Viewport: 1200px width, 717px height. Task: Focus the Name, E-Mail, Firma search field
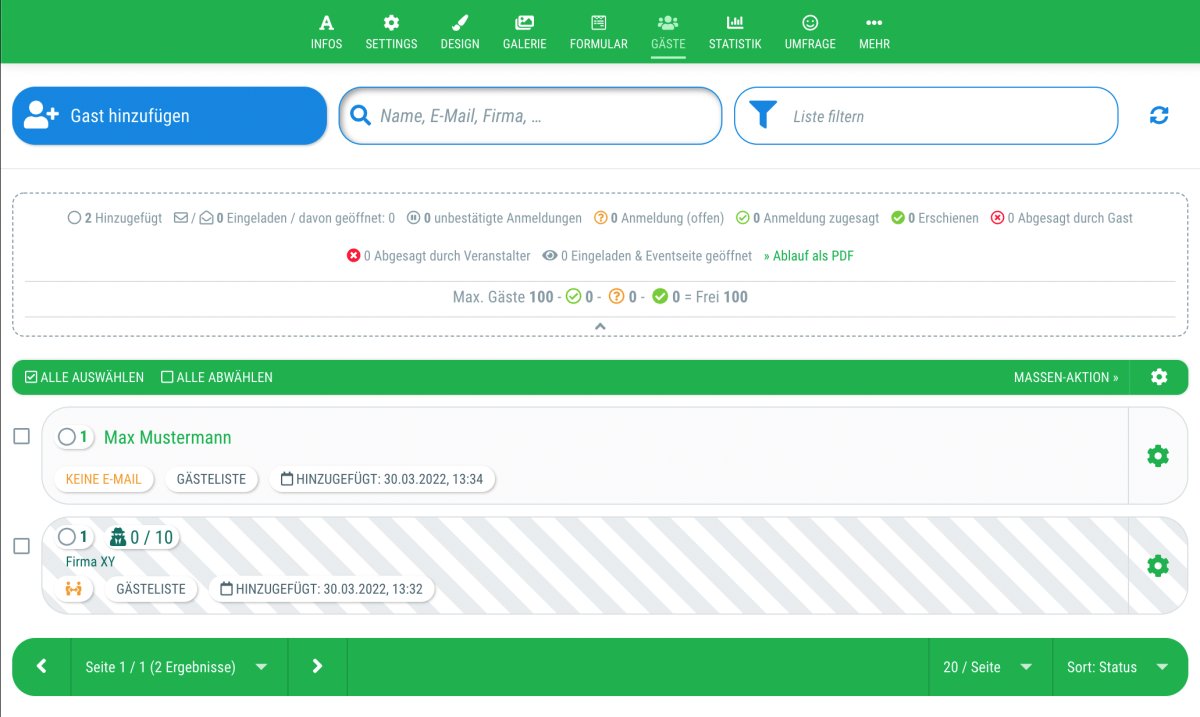[530, 116]
